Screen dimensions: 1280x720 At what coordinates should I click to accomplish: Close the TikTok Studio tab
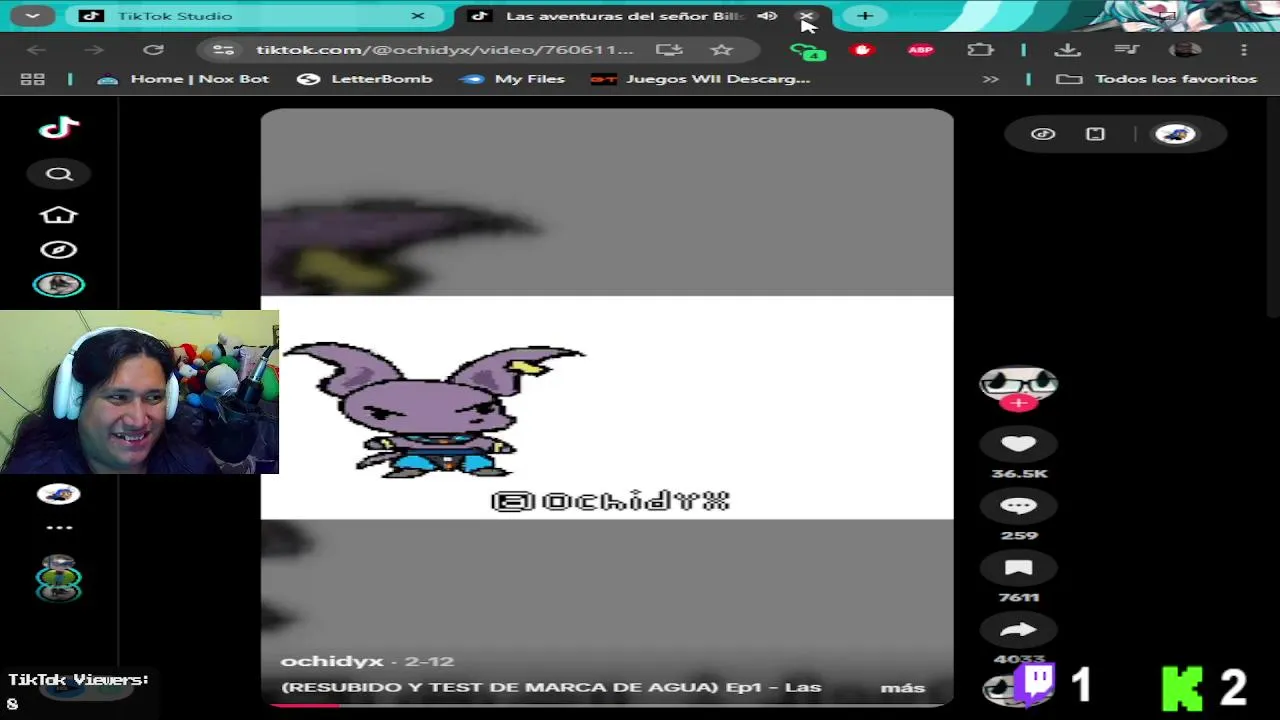[418, 16]
